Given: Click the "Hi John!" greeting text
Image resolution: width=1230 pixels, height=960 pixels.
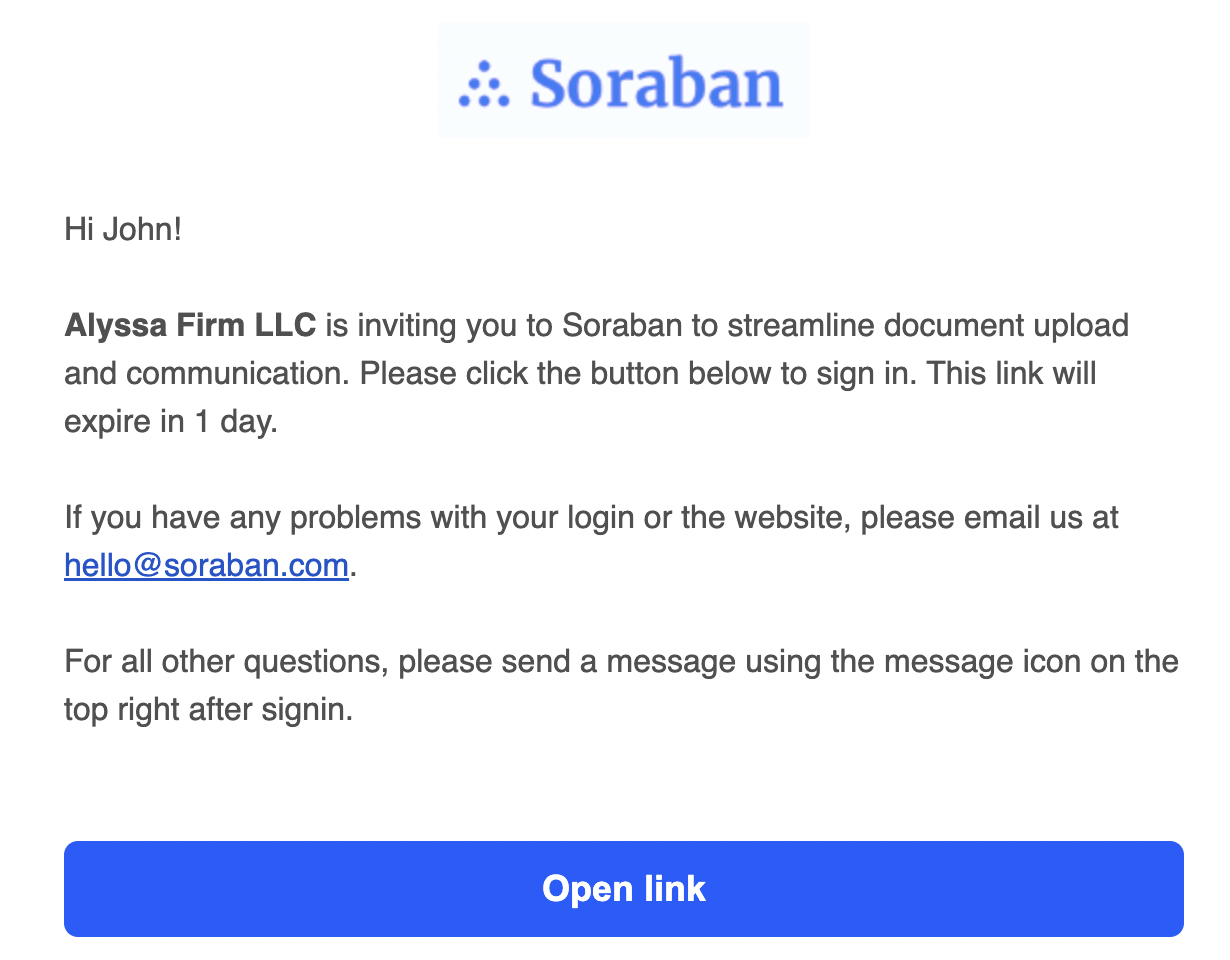Looking at the screenshot, I should 123,229.
